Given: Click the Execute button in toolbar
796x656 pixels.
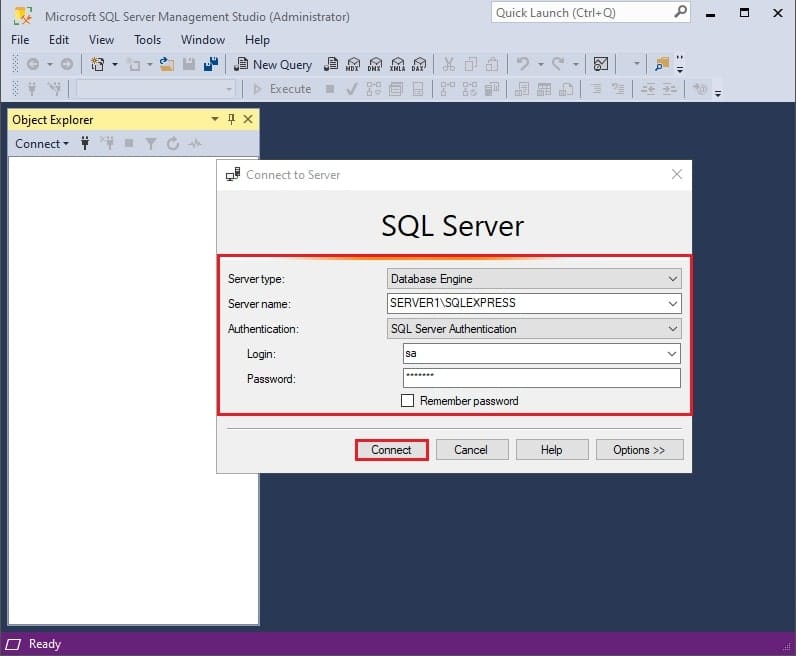Looking at the screenshot, I should pos(282,89).
